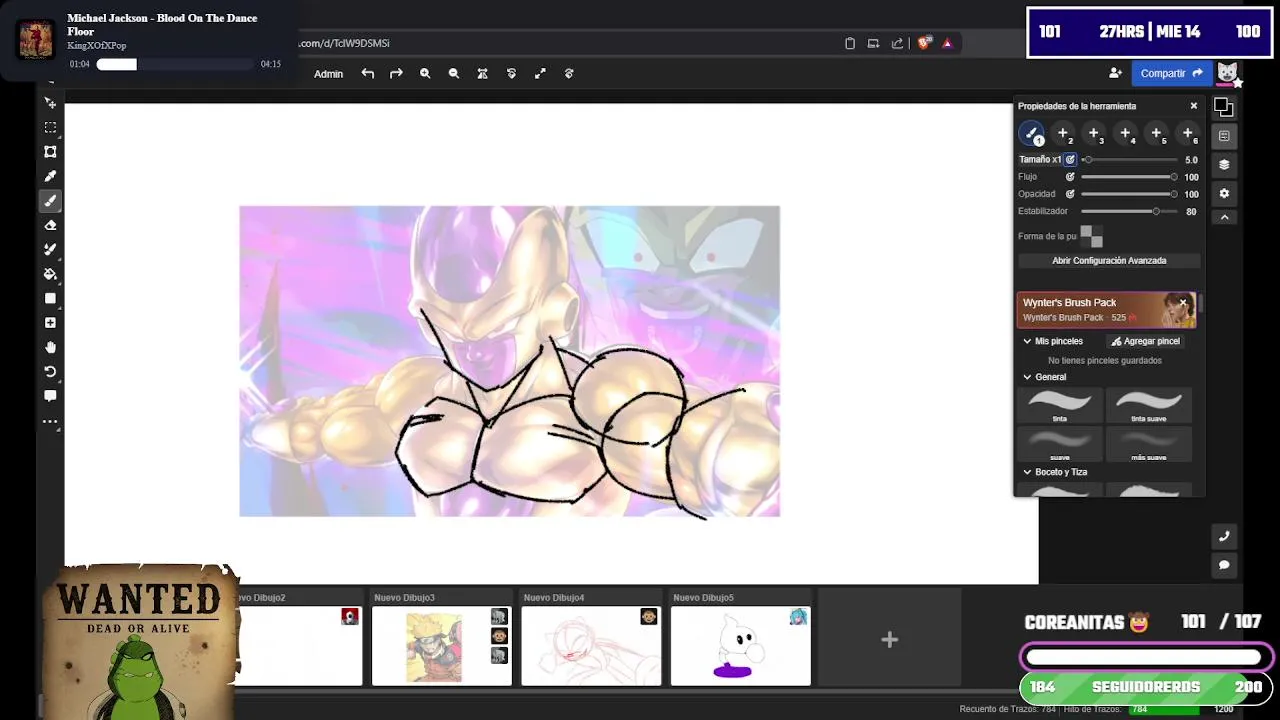1280x720 pixels.
Task: Select the blend brush tool
Action: coord(50,249)
